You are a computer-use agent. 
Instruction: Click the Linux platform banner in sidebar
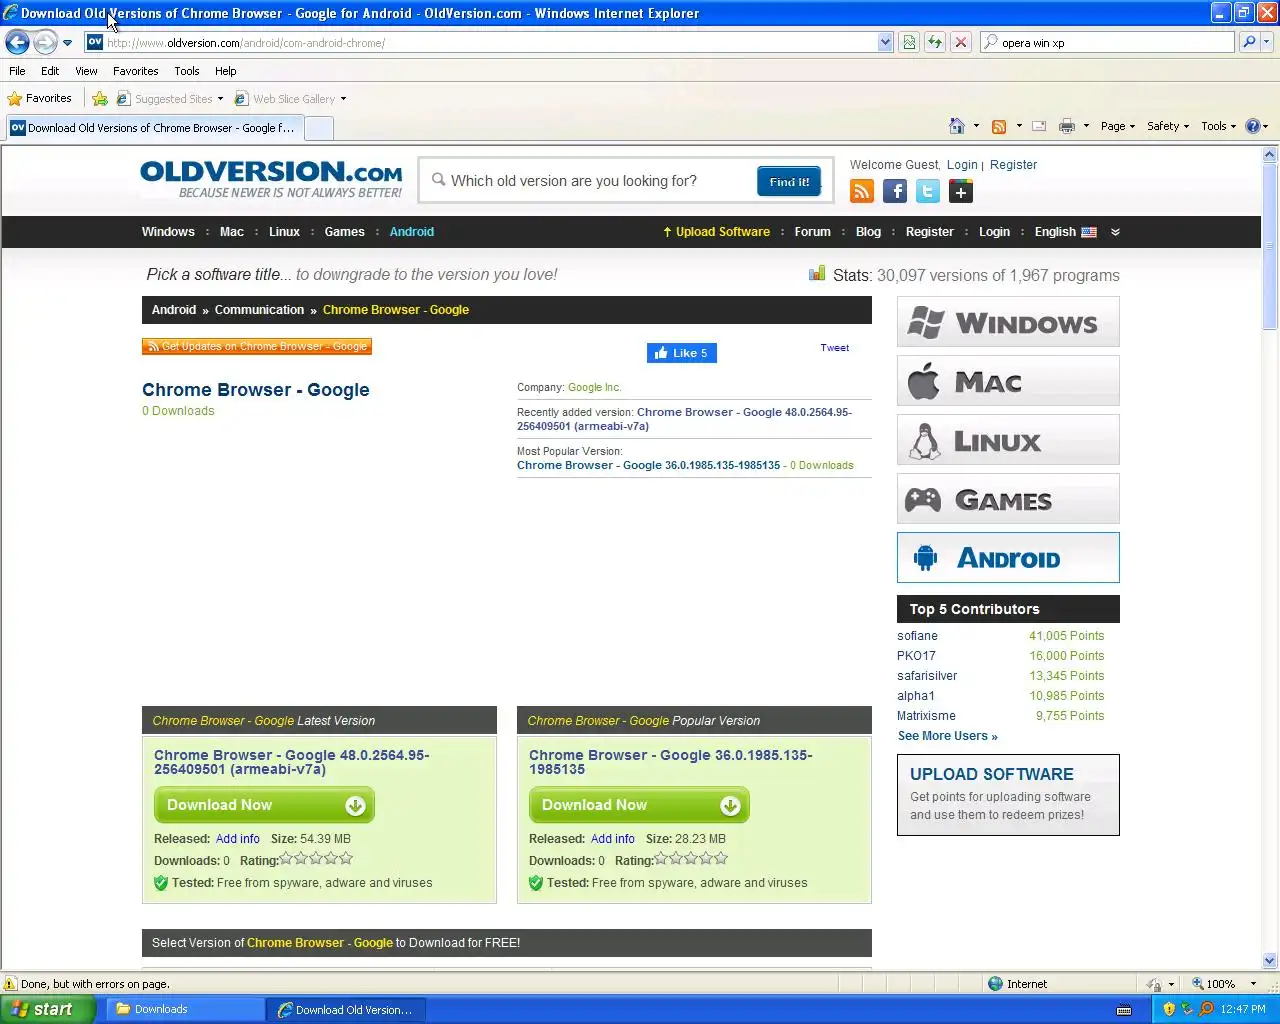tap(1008, 440)
